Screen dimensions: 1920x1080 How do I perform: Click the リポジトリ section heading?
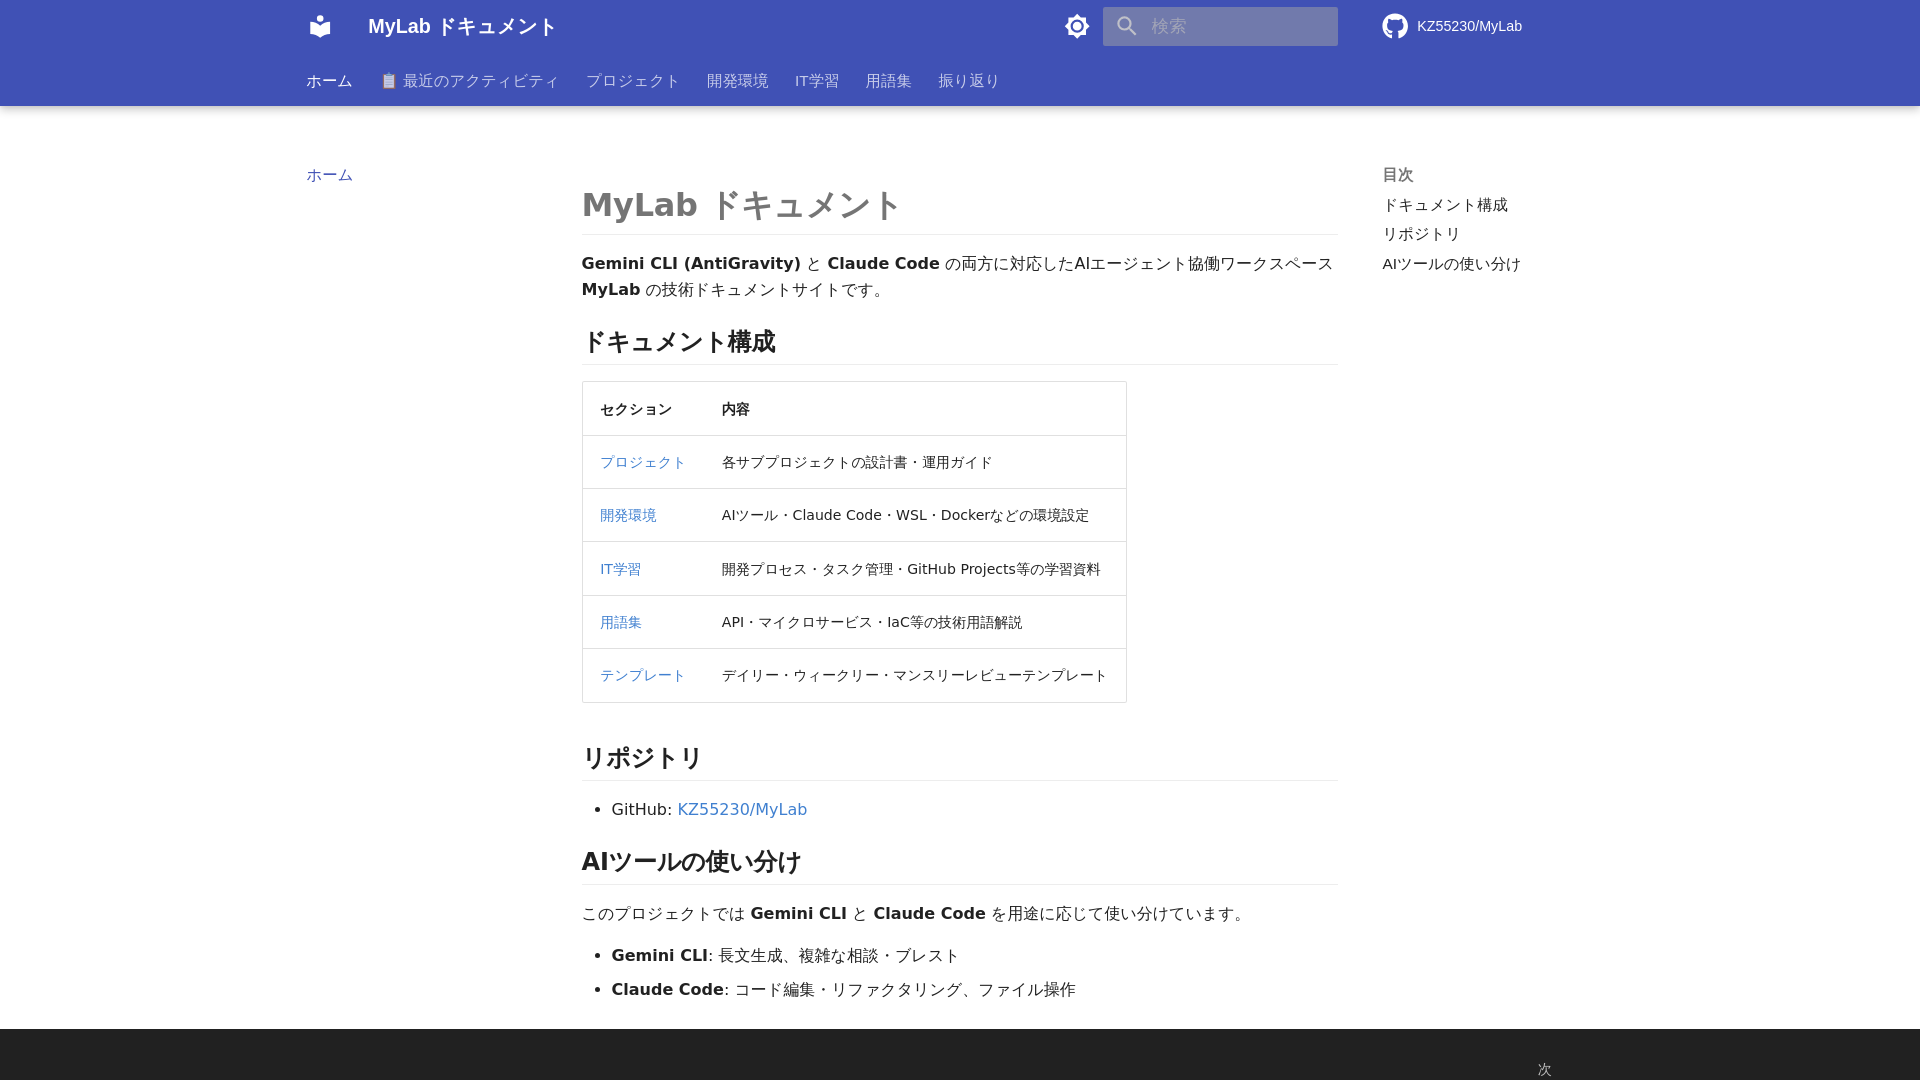click(642, 758)
